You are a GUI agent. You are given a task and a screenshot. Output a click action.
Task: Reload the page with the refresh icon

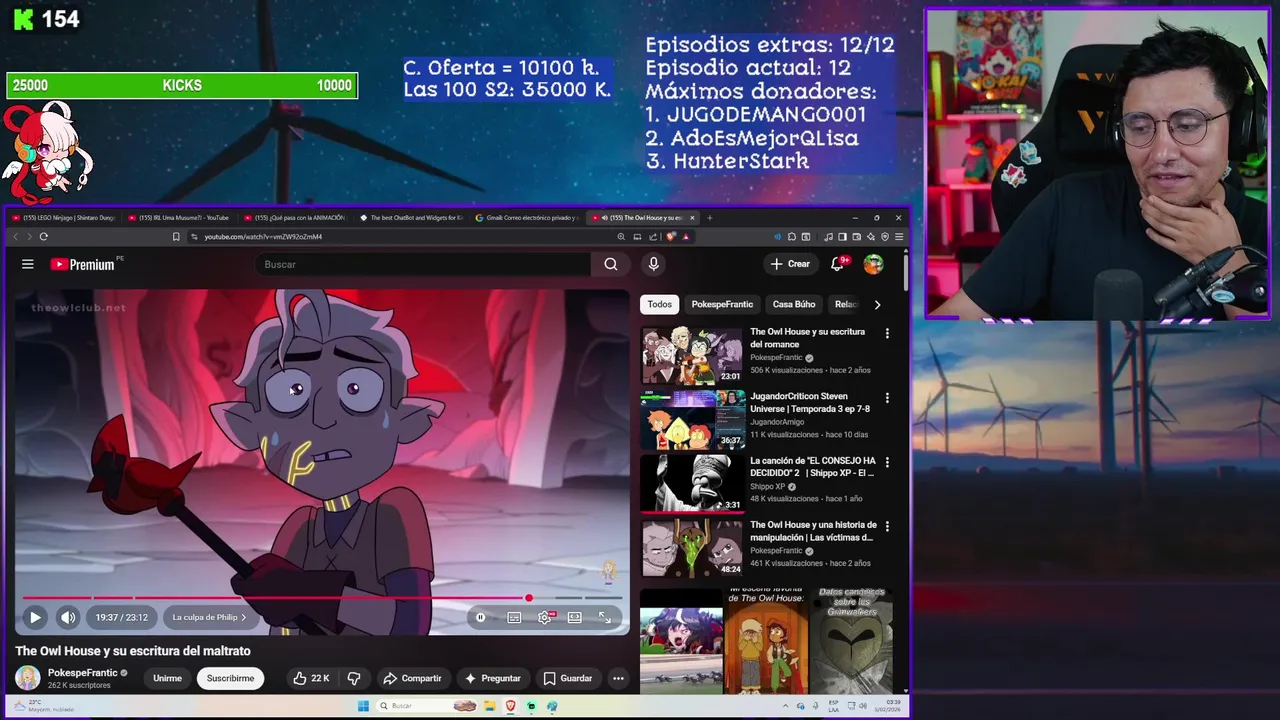(43, 237)
